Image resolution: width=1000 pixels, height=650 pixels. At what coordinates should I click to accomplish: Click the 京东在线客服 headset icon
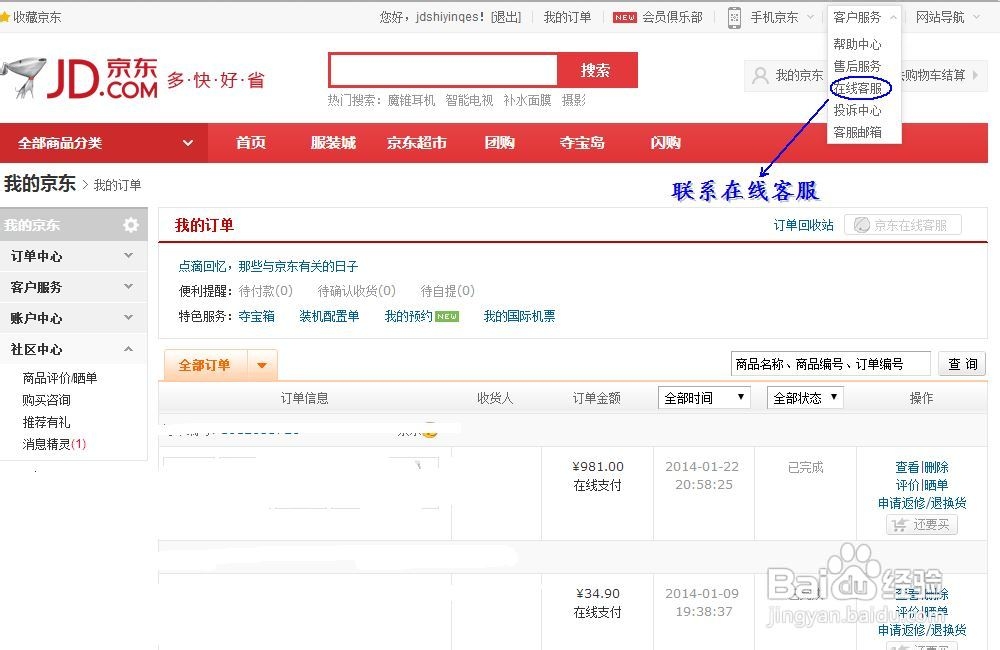pyautogui.click(x=863, y=224)
